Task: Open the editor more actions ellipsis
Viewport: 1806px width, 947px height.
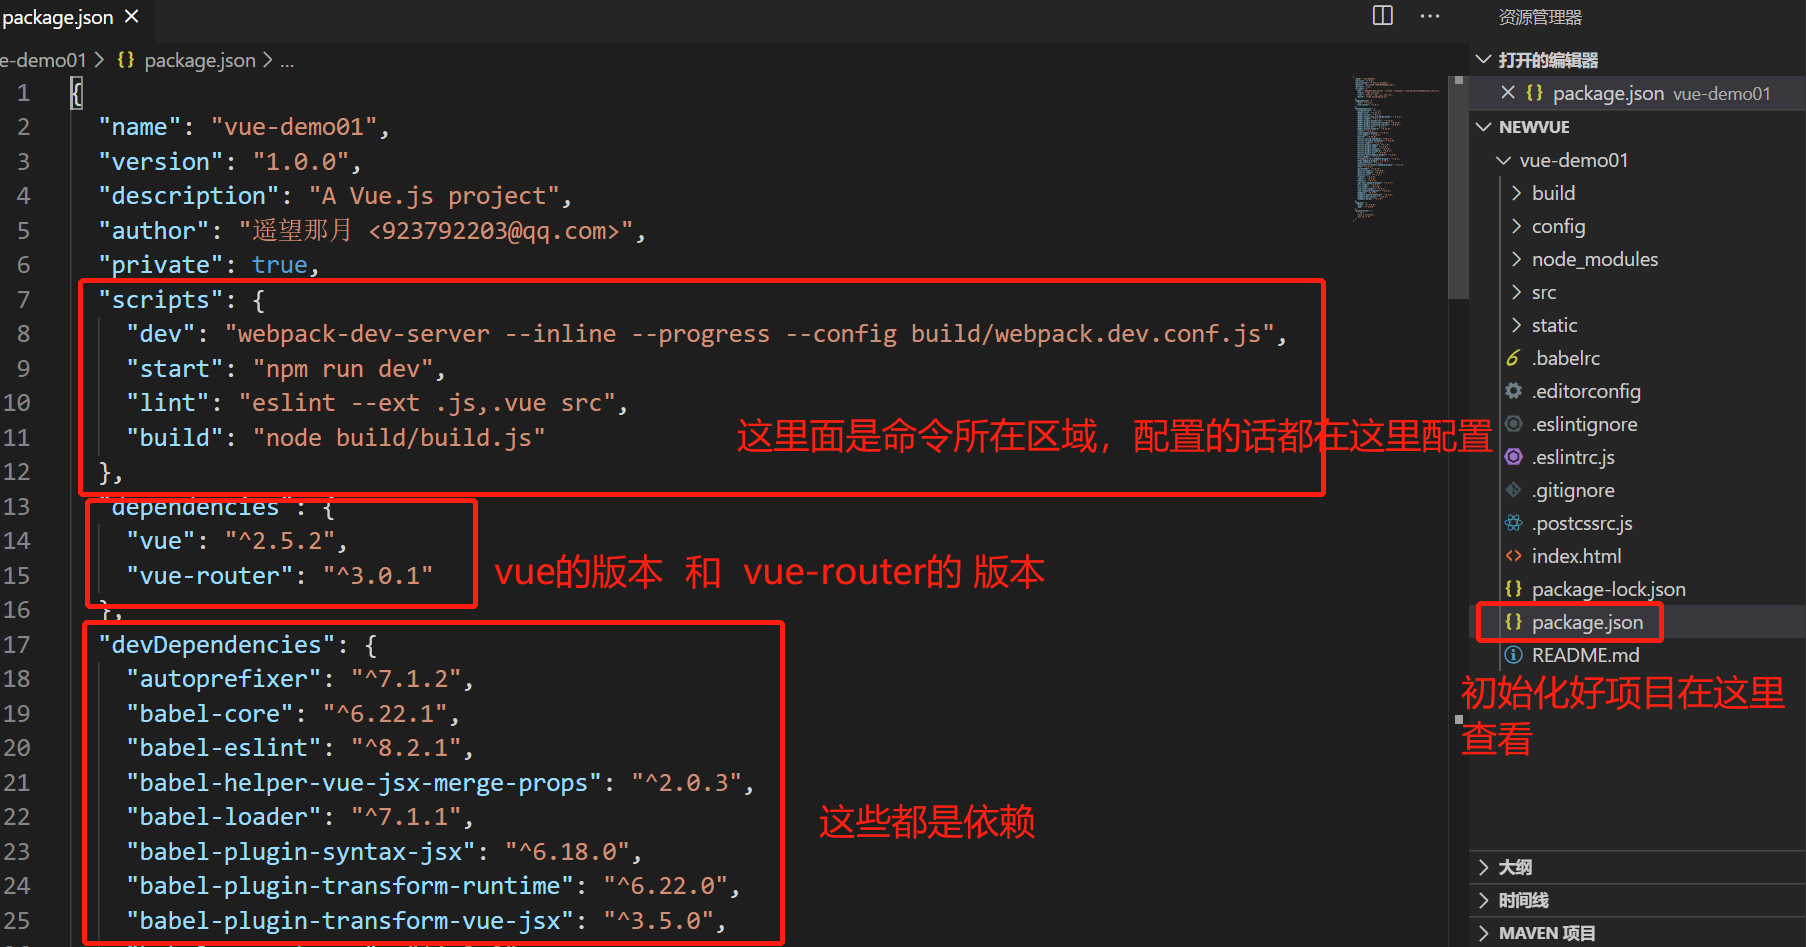Action: (1430, 16)
